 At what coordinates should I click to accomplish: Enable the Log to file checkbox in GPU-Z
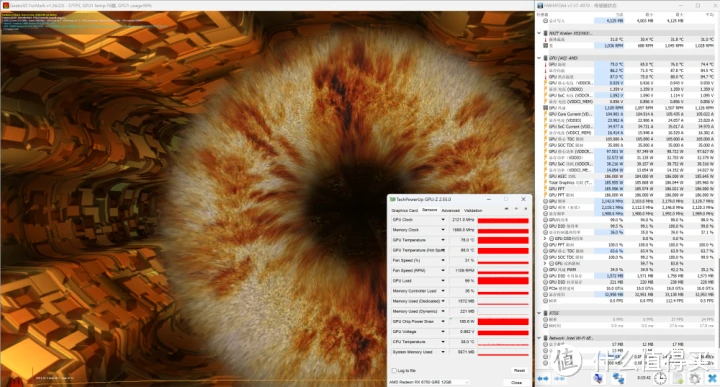(394, 370)
